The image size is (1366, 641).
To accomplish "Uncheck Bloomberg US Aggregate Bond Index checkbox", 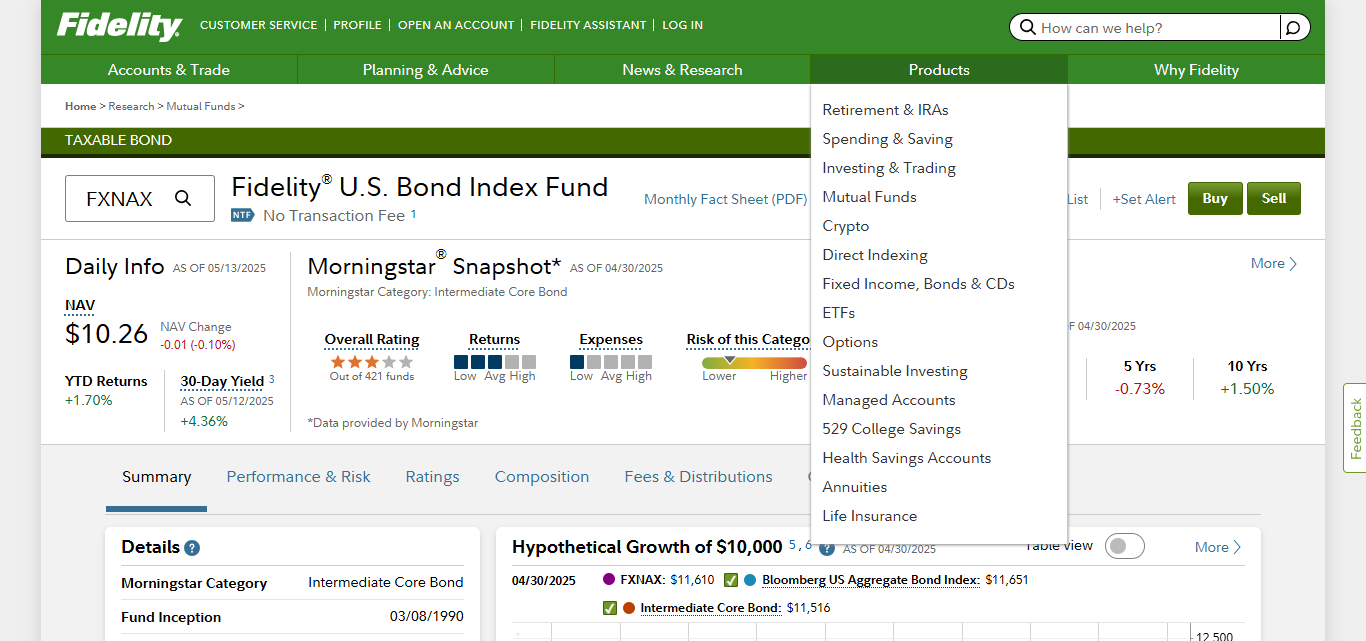I will [x=731, y=580].
